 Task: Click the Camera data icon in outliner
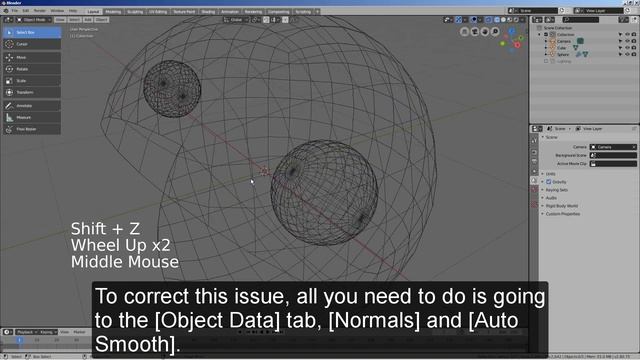(x=580, y=41)
